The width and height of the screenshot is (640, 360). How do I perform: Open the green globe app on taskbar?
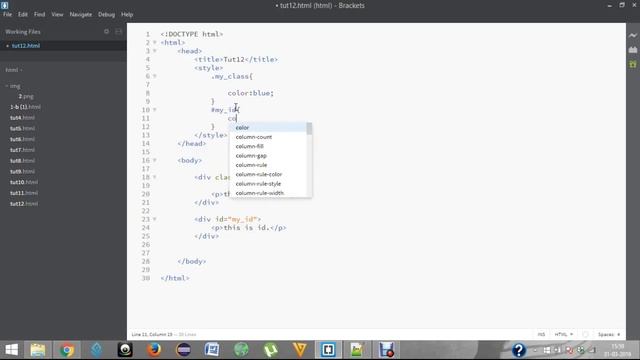241,350
